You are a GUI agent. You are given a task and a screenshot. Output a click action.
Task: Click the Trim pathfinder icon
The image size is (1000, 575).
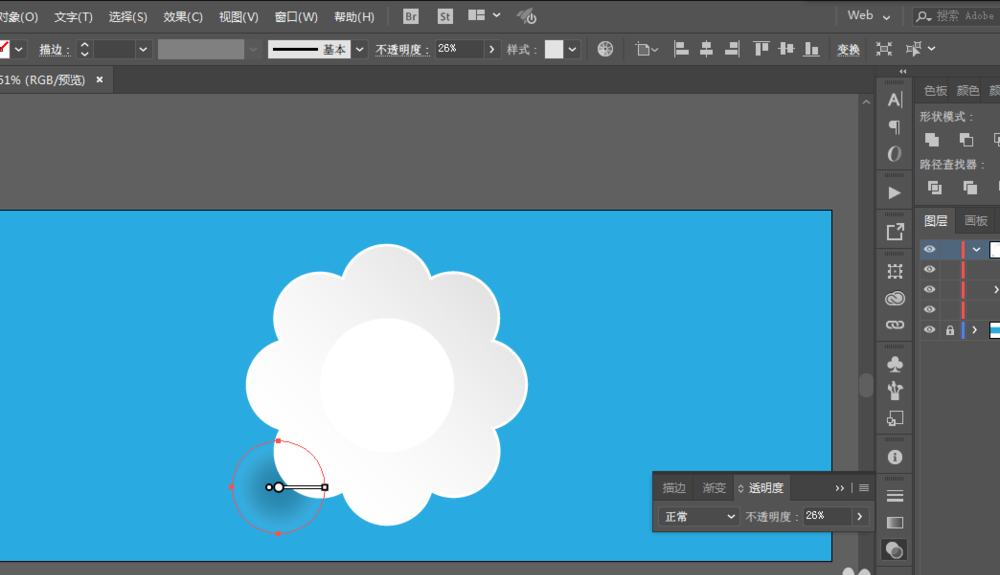coord(970,187)
